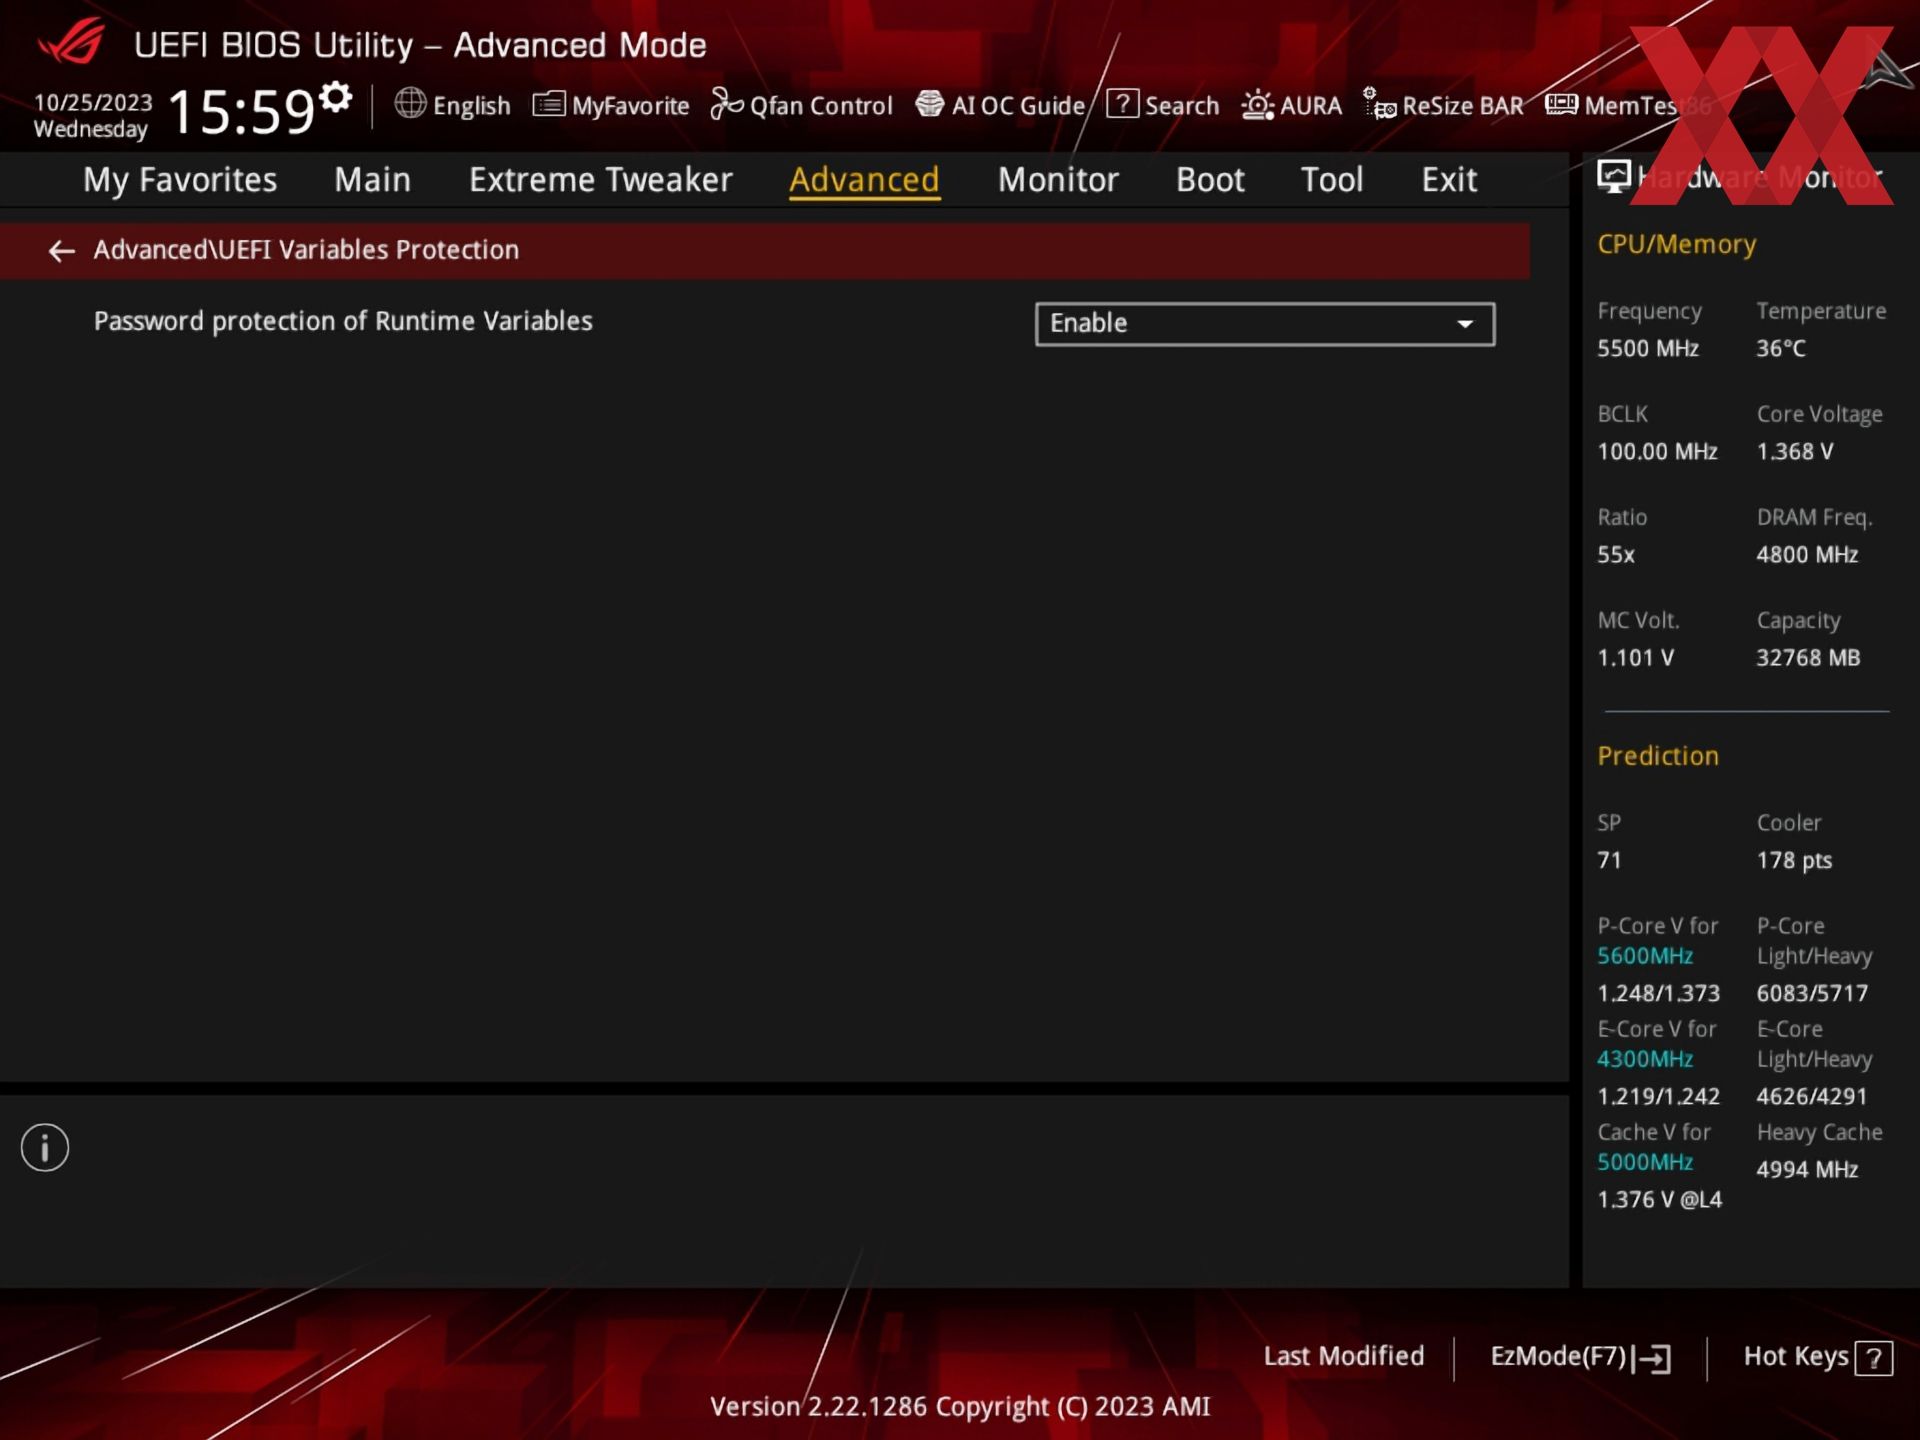Click the 4300MHz E-Core text
The image size is (1920, 1440).
tap(1645, 1059)
